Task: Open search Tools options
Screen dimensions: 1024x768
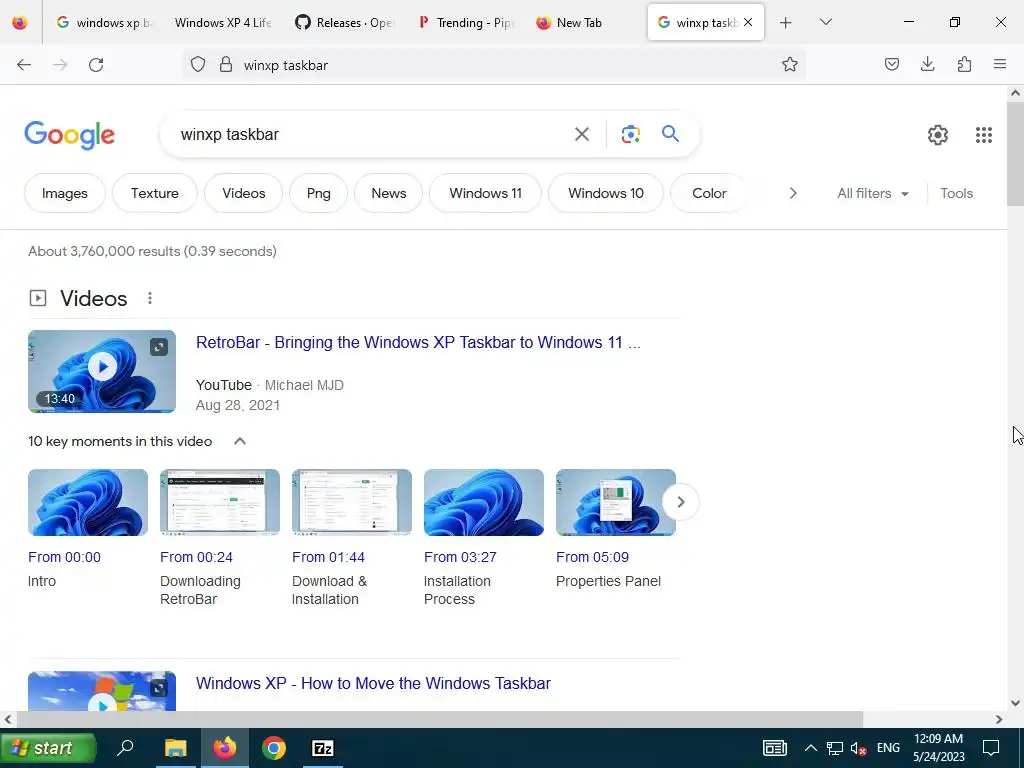Action: click(956, 193)
